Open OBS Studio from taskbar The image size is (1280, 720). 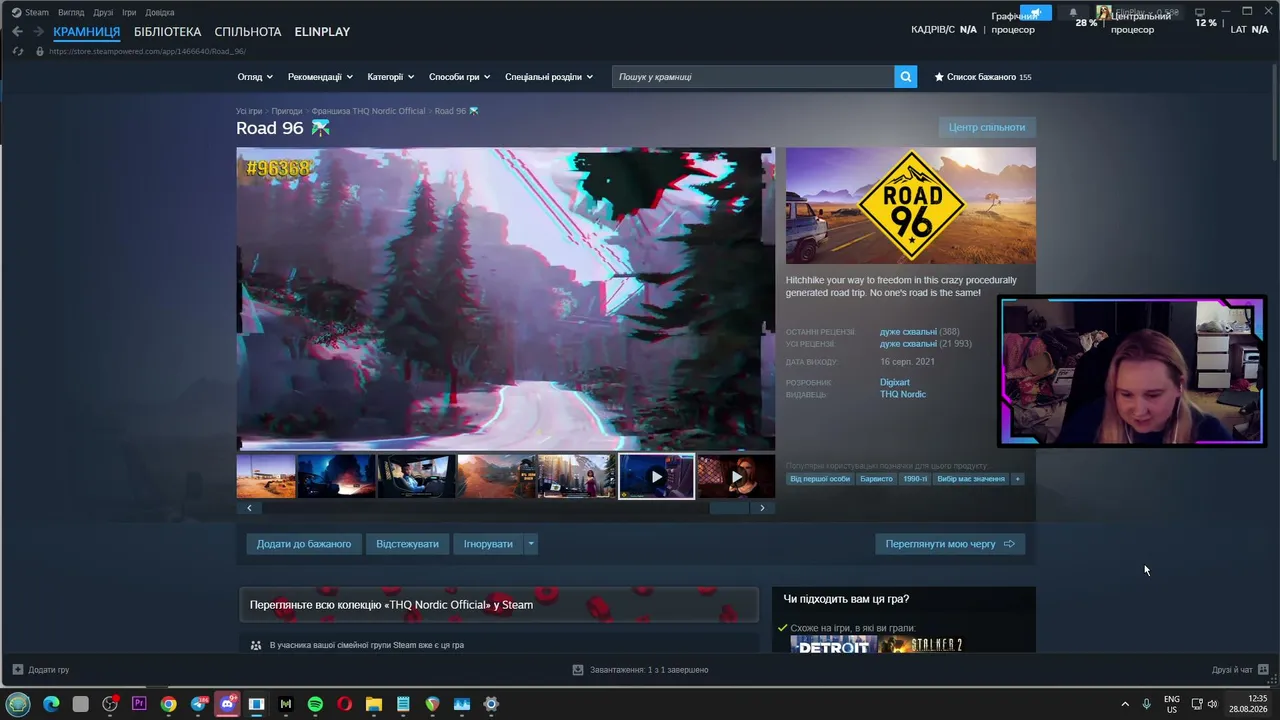[x=110, y=704]
